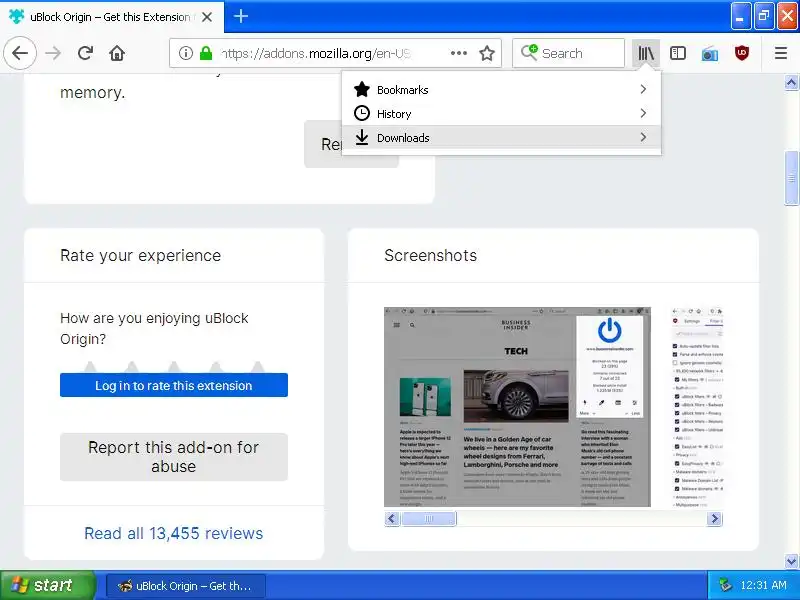
Task: Click the Rate your experience heading
Action: click(140, 255)
